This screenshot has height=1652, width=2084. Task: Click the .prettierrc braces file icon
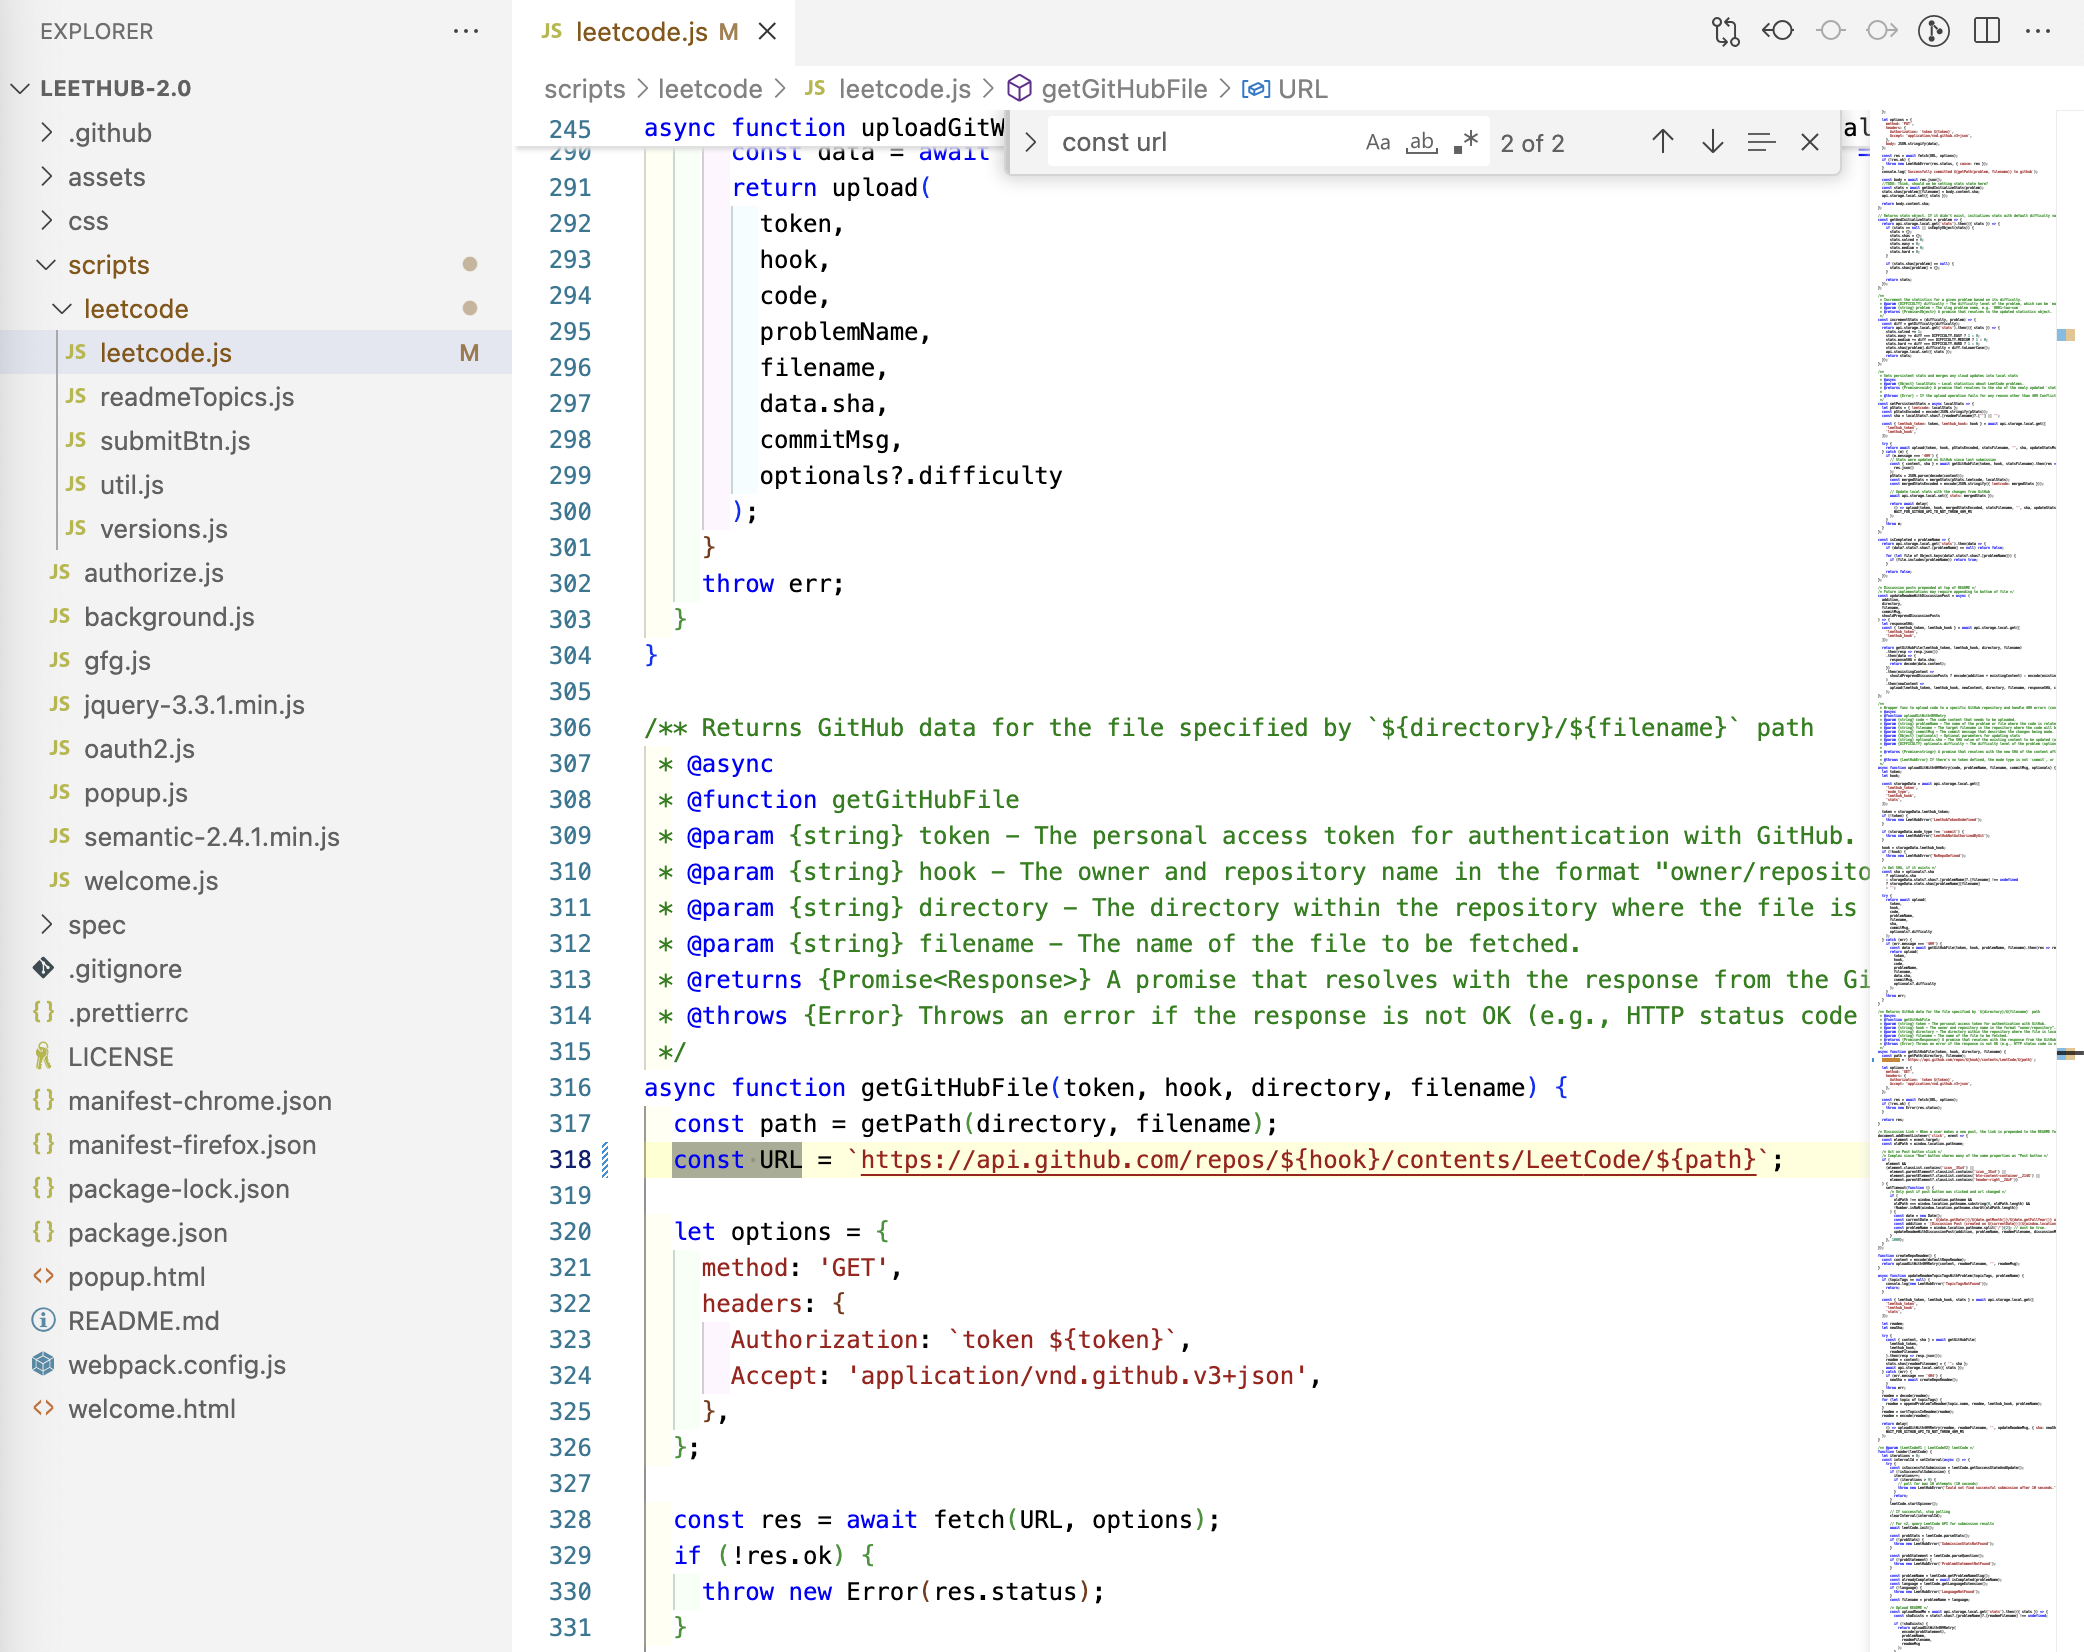tap(43, 1012)
